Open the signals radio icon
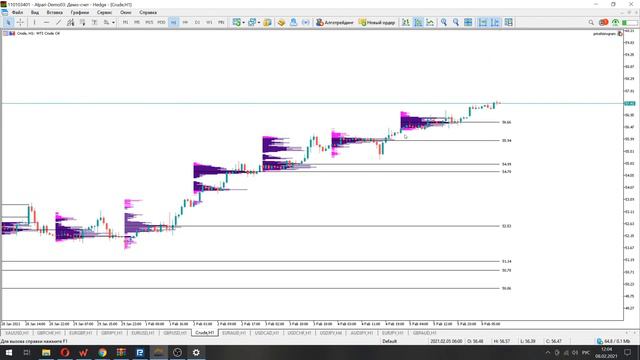 click(305, 22)
